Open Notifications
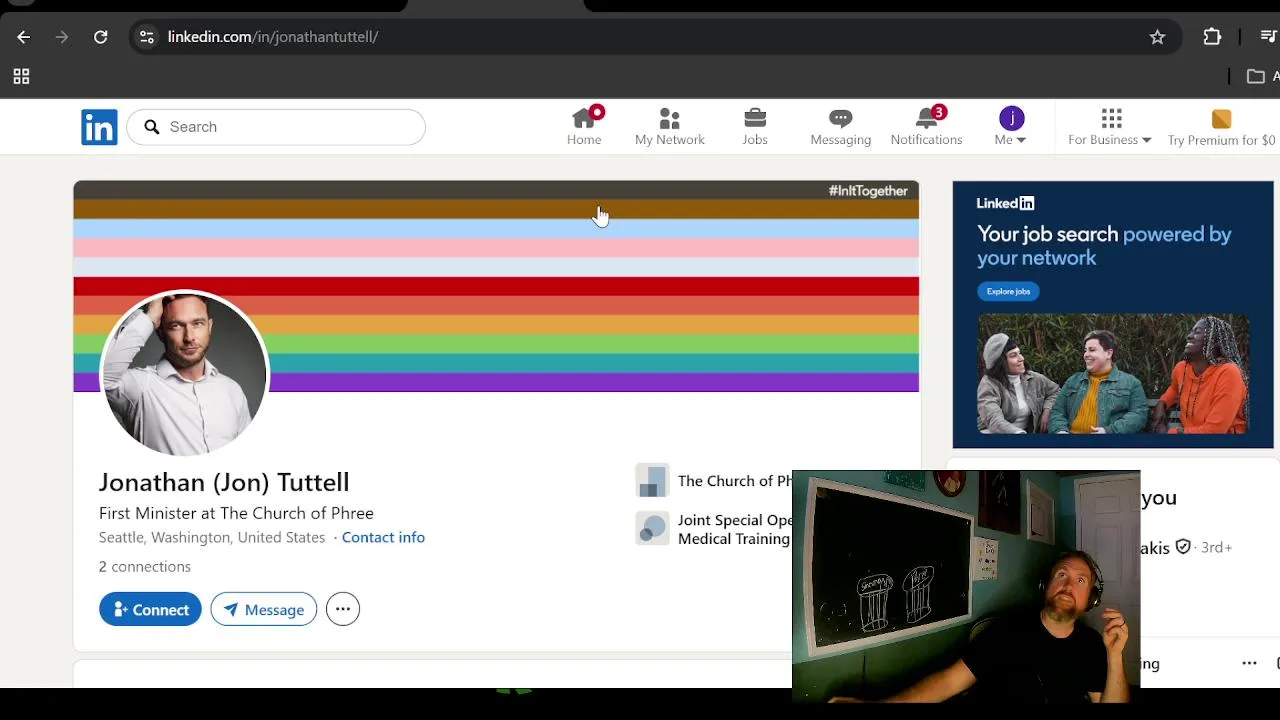 tap(927, 127)
